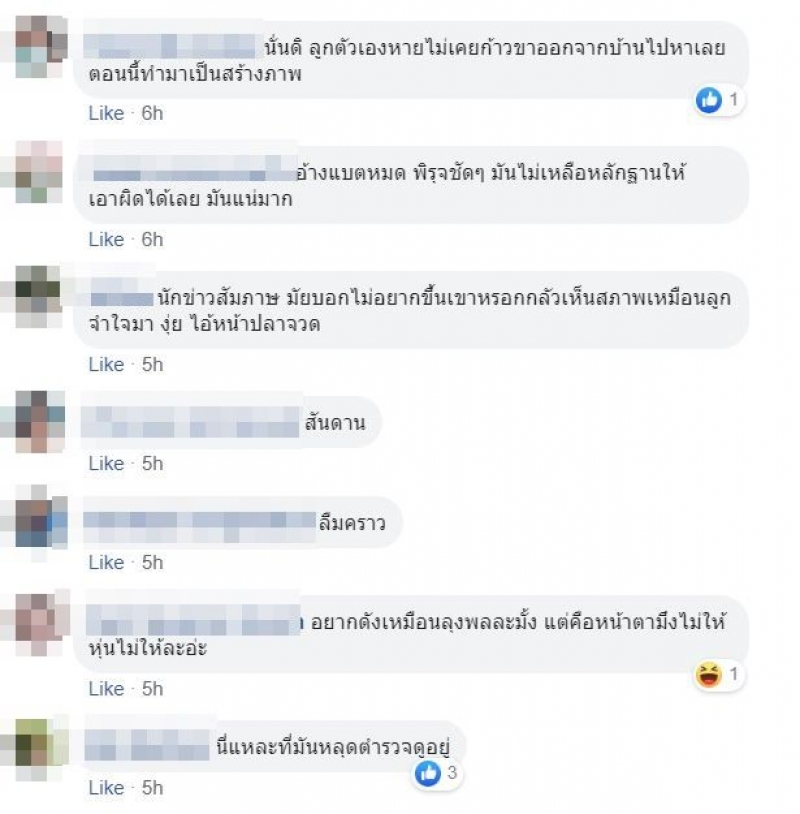800x814 pixels.
Task: Open the avatar beside the ลืมคราว comment
Action: pos(40,521)
